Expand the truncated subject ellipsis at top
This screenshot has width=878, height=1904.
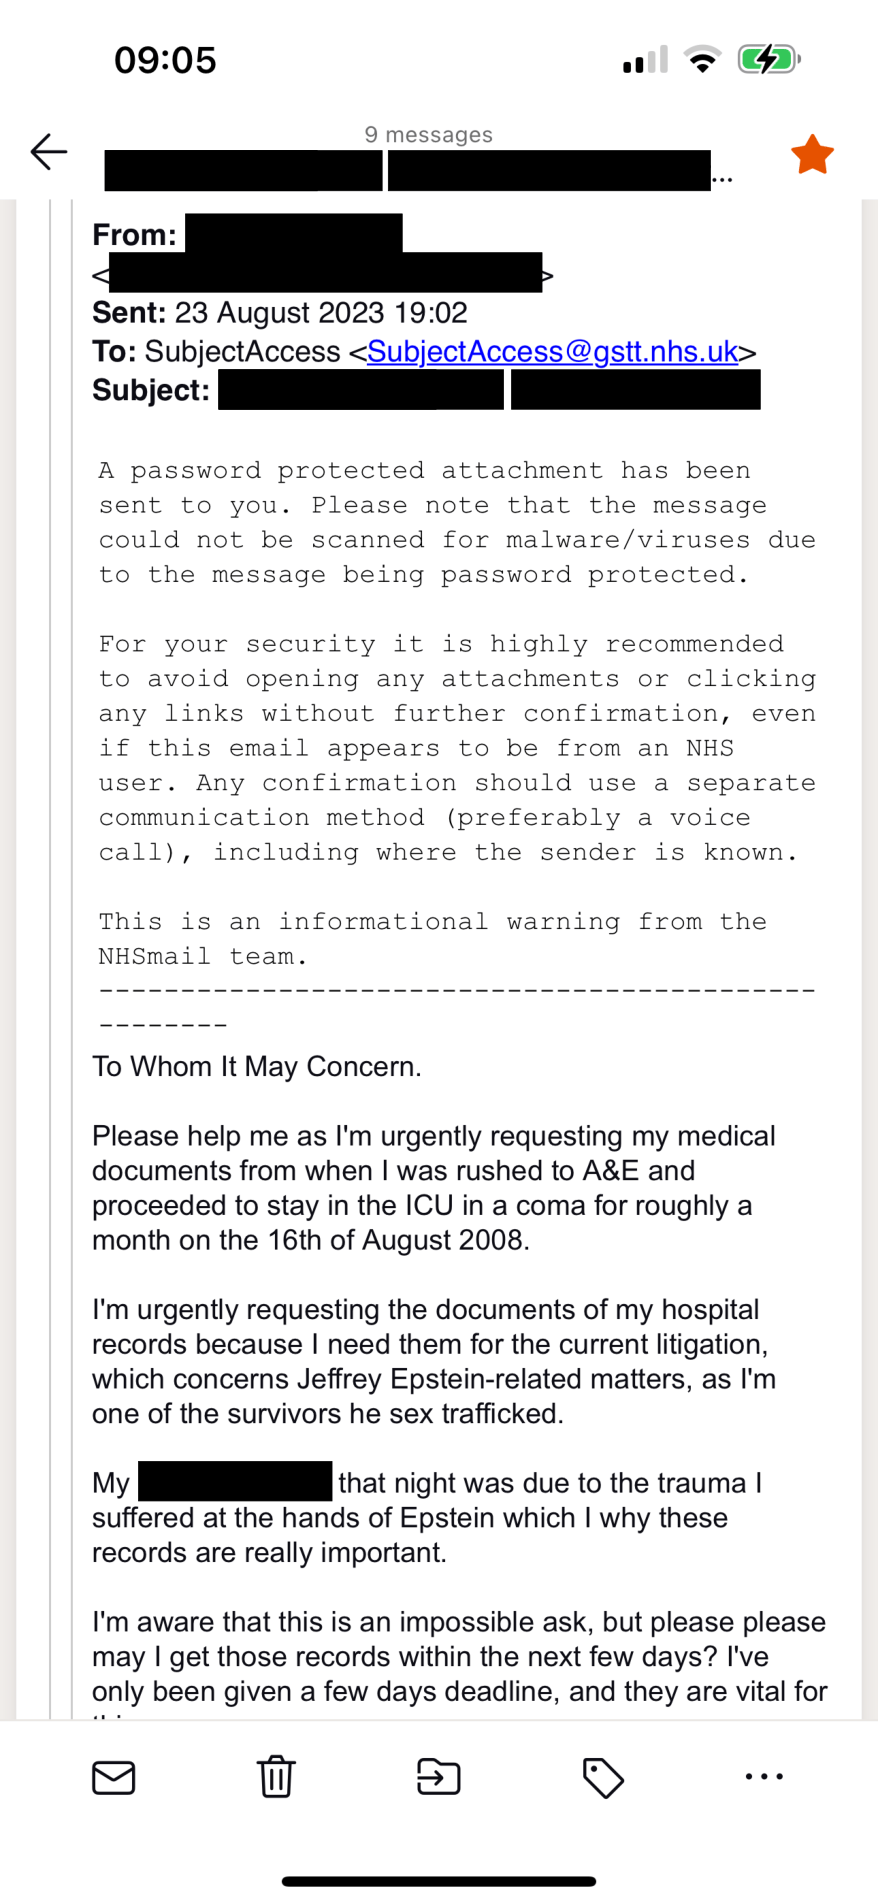(x=722, y=179)
